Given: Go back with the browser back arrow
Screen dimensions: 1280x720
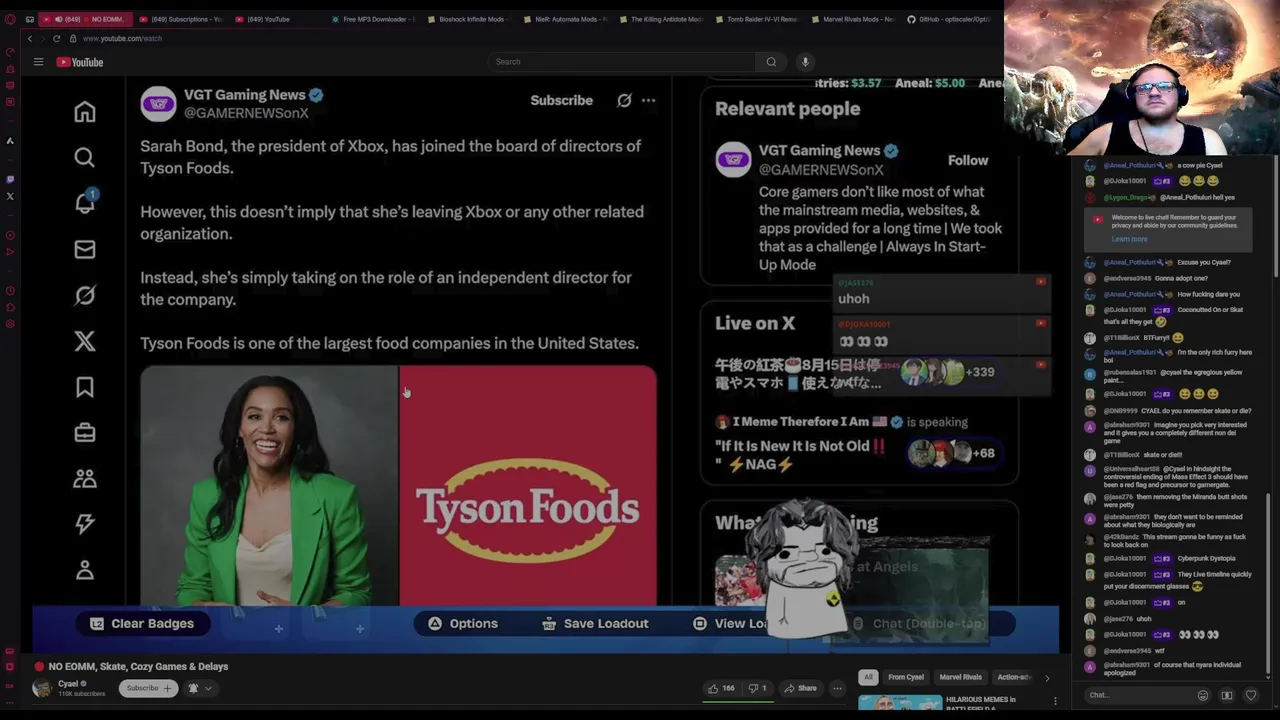Looking at the screenshot, I should pyautogui.click(x=30, y=38).
